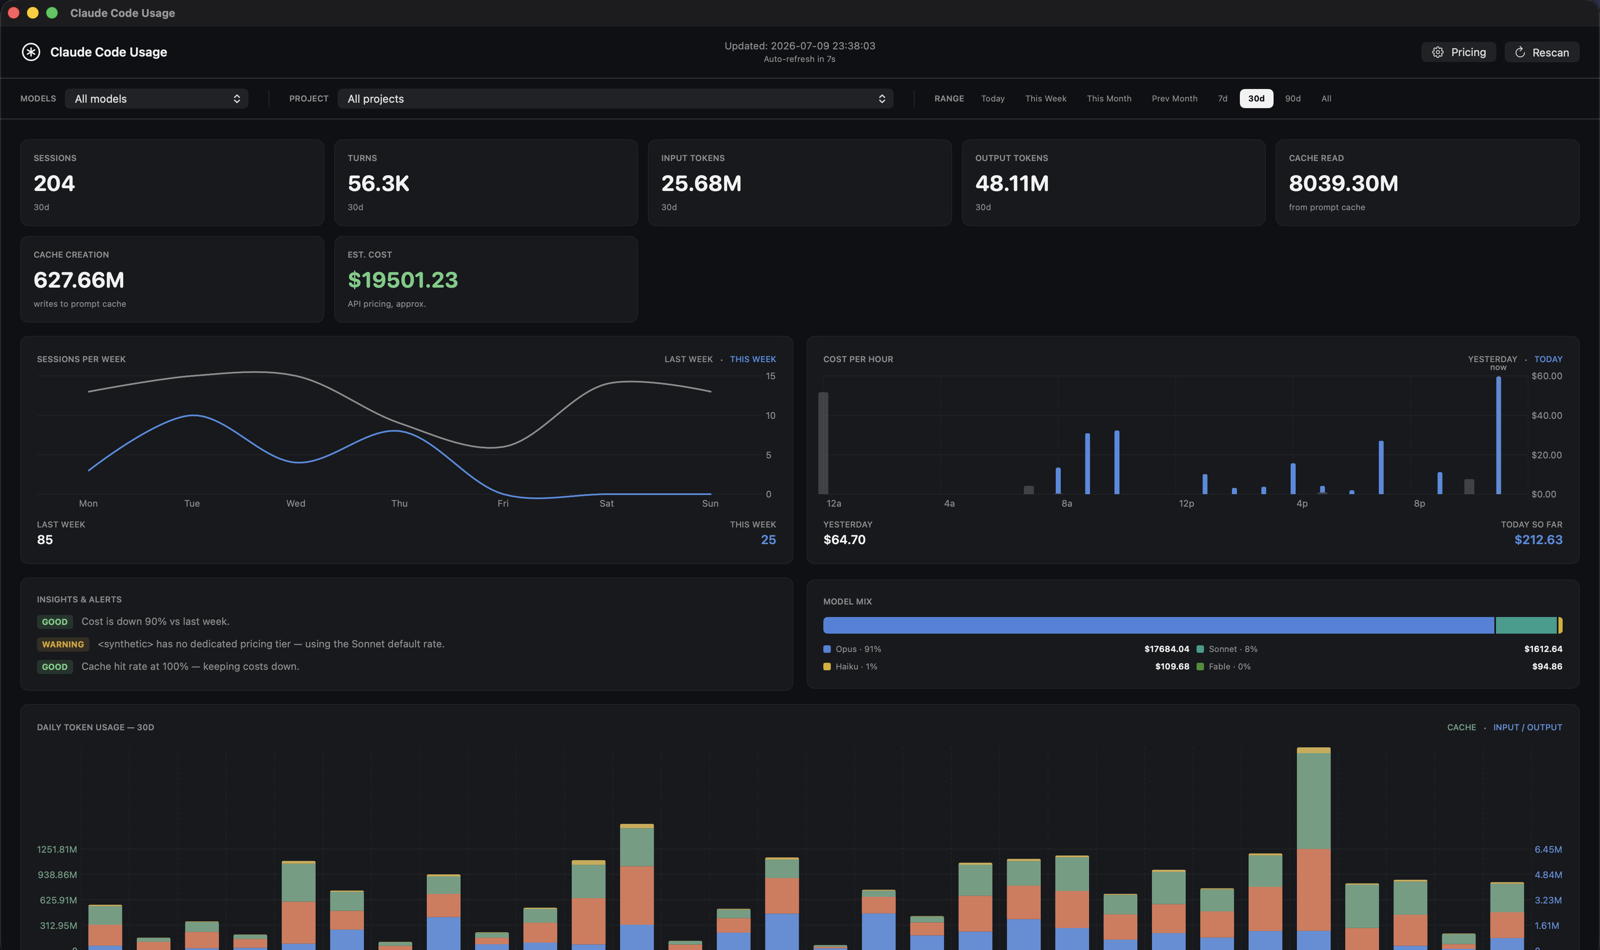The height and width of the screenshot is (950, 1600).
Task: Click the macOS green zoom window button
Action: click(52, 13)
